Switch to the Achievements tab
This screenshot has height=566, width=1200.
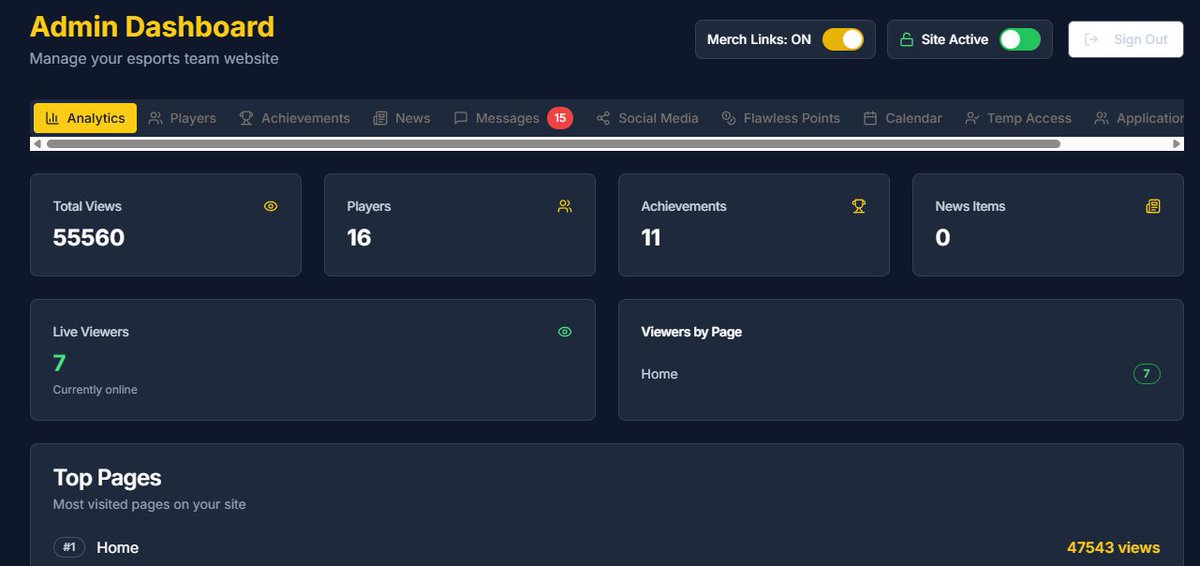[294, 118]
